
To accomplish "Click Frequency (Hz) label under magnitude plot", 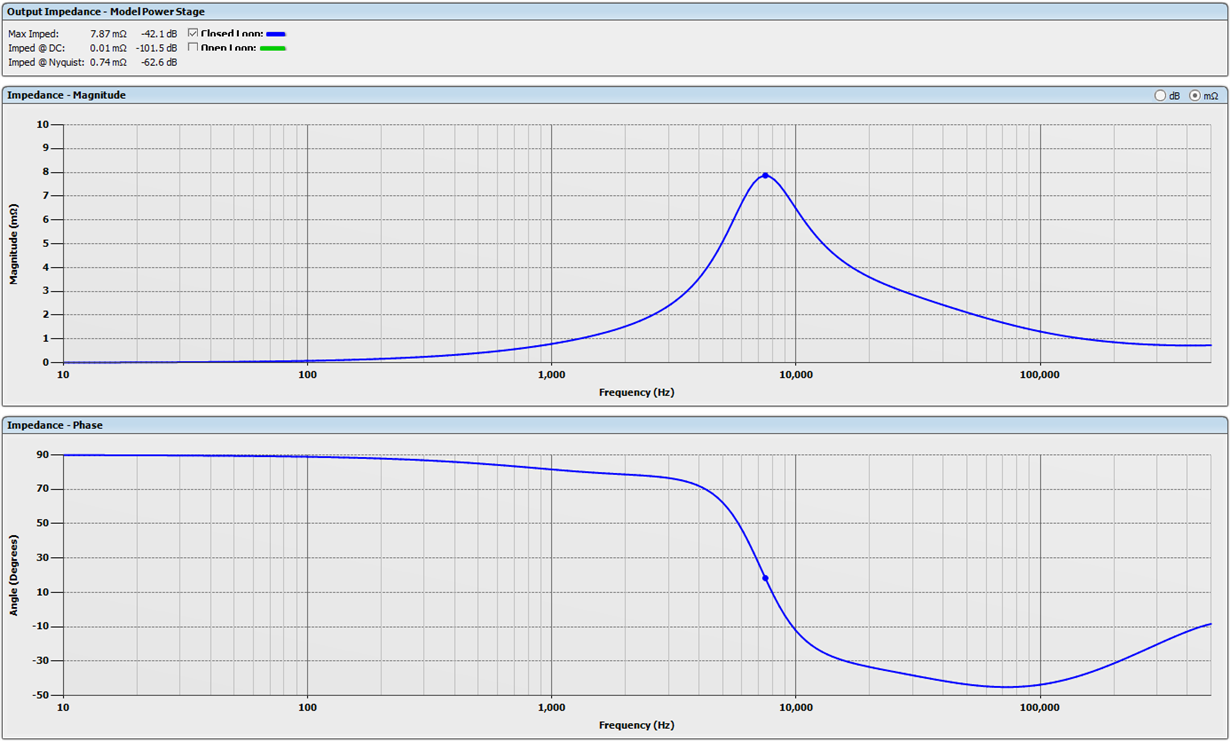I will point(637,392).
